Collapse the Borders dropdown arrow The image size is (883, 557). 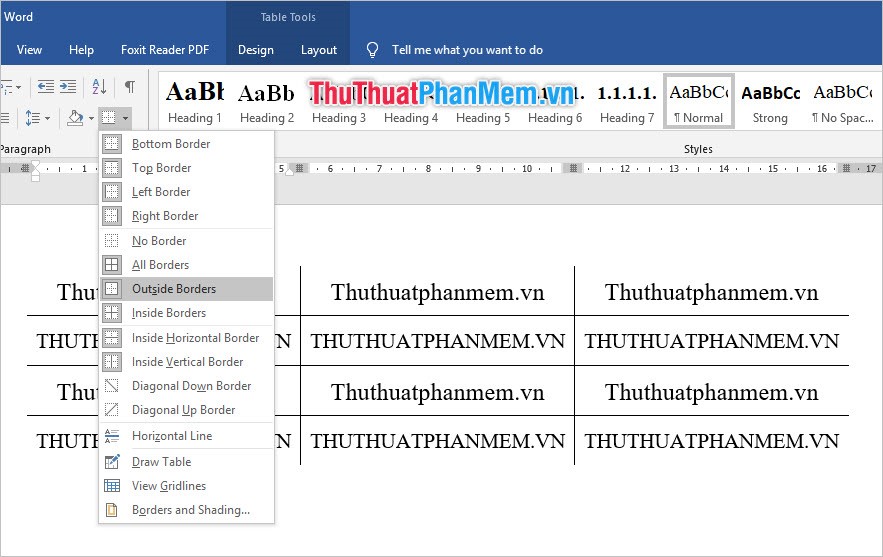point(125,118)
